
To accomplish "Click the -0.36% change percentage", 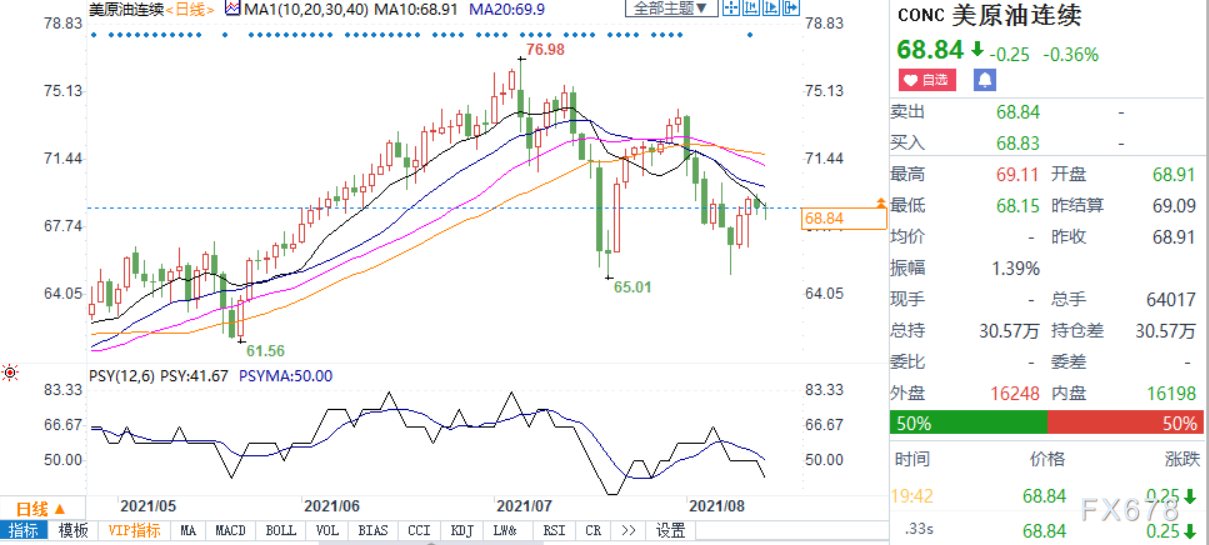I will click(1070, 54).
